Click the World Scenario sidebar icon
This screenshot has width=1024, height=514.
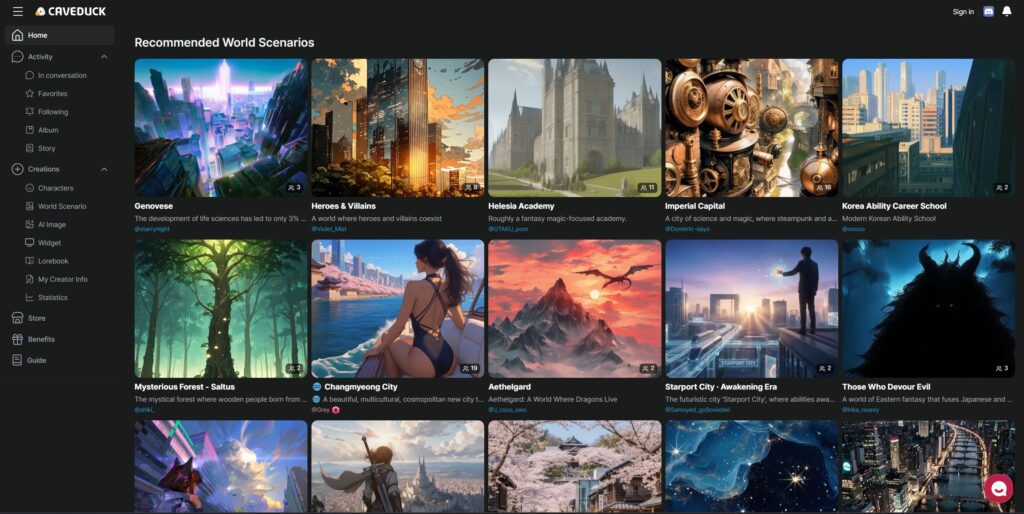pyautogui.click(x=29, y=206)
